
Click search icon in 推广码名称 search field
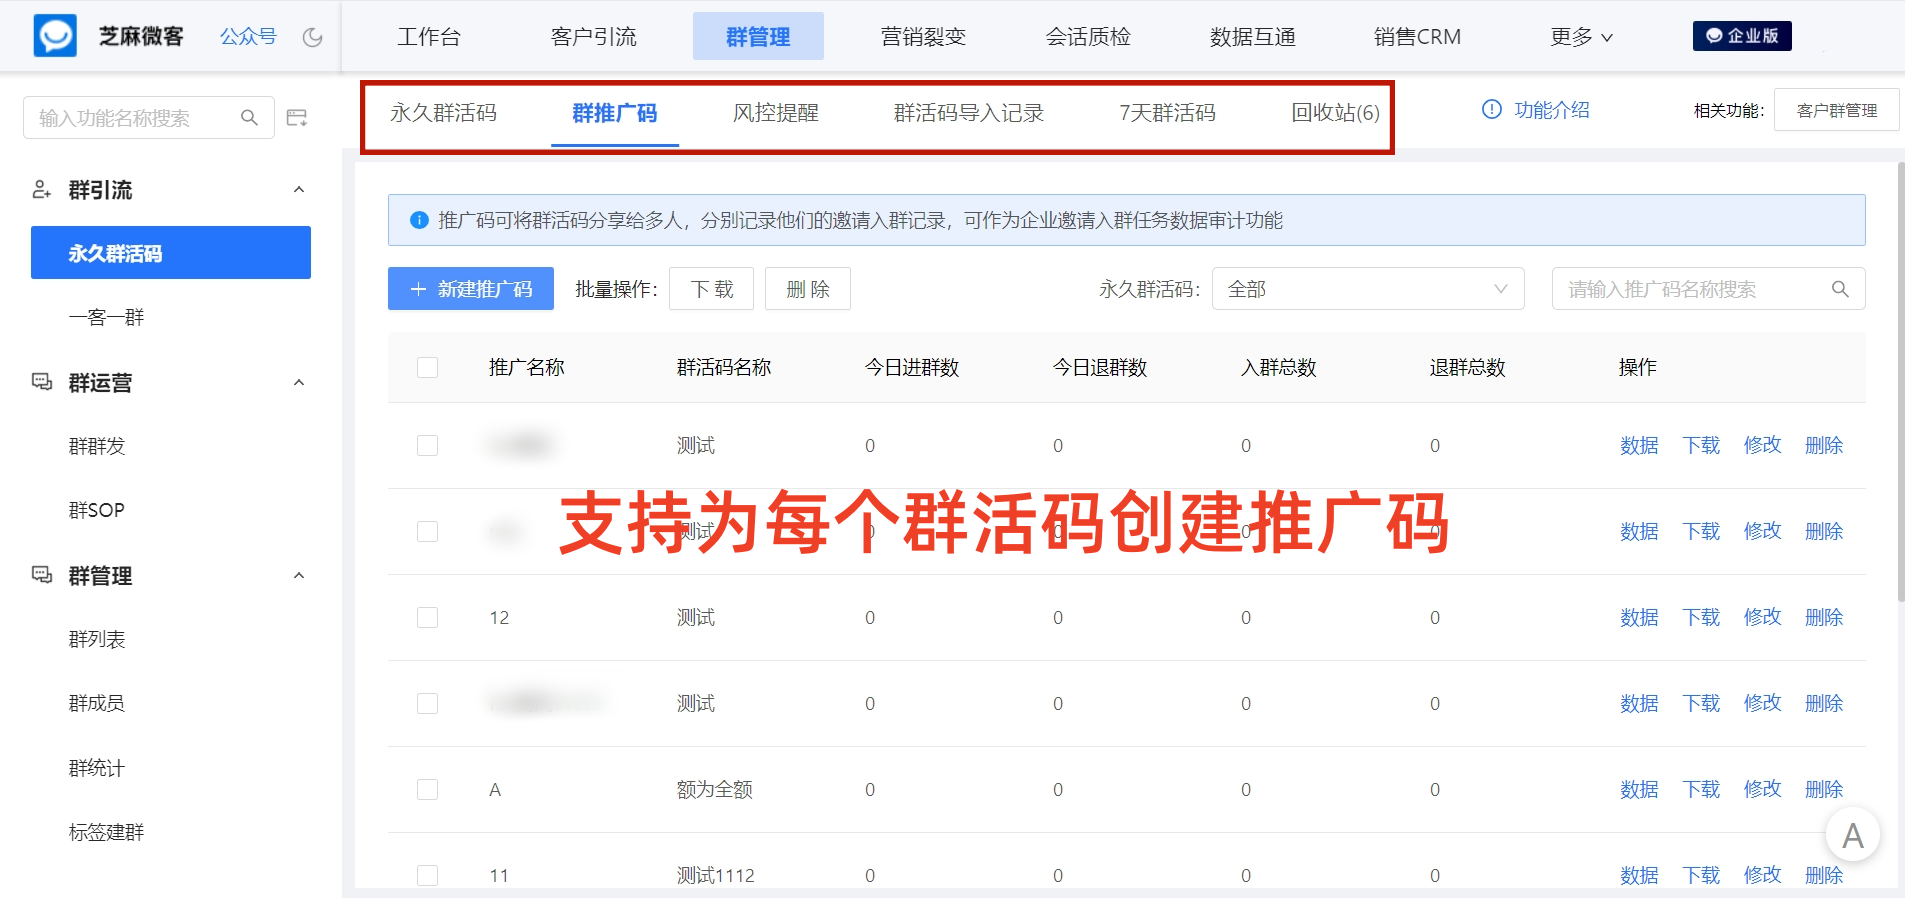point(1840,289)
